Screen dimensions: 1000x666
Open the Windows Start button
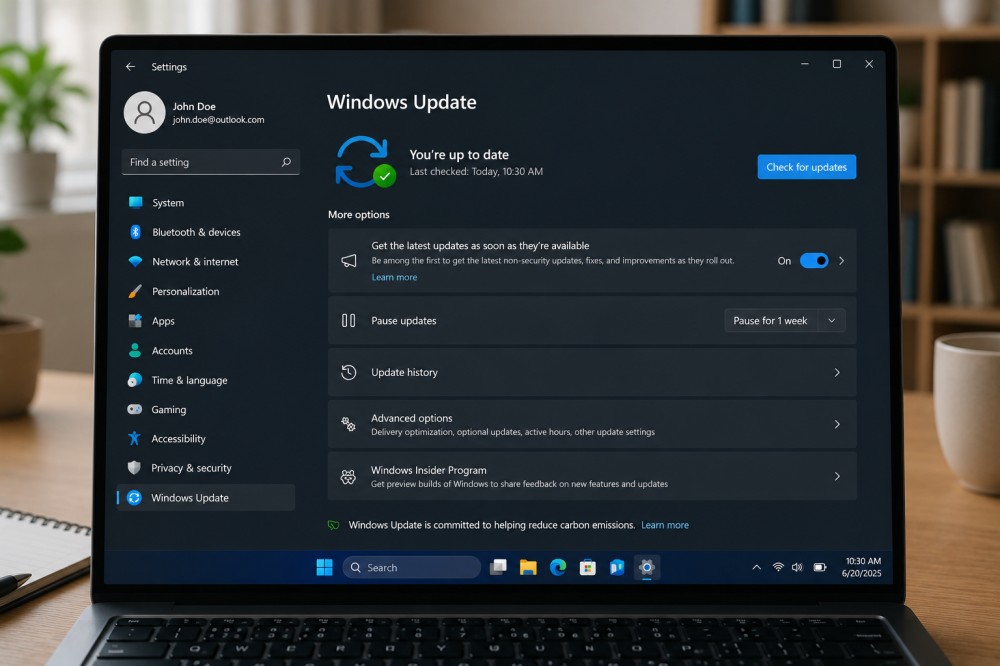[x=325, y=567]
